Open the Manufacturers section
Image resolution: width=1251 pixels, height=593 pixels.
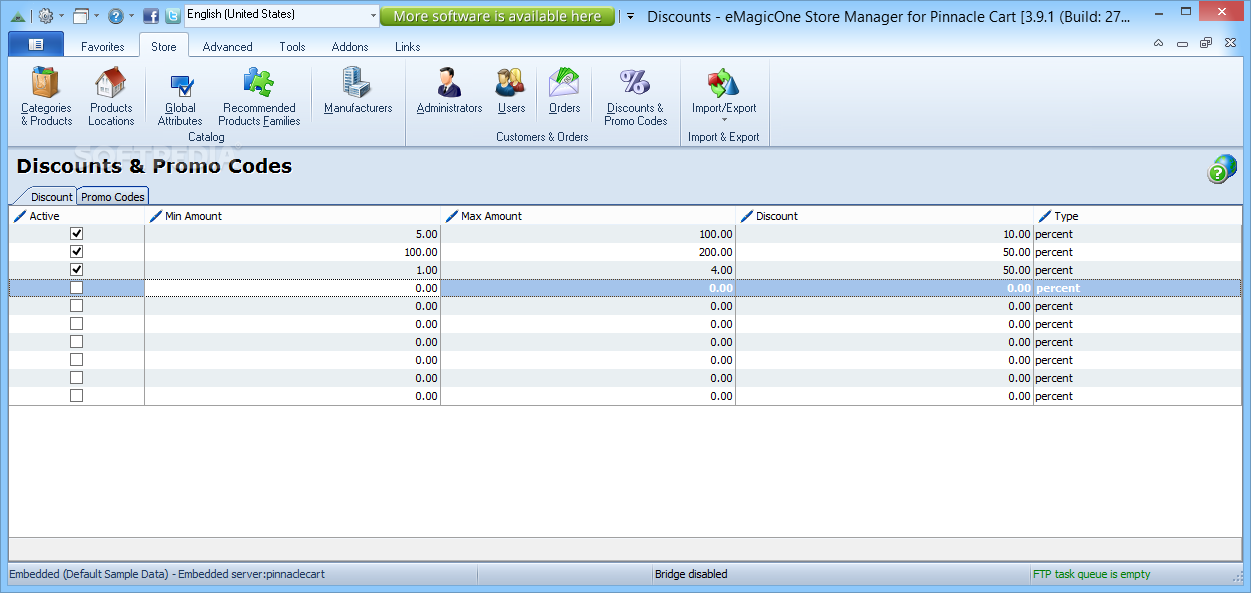click(x=358, y=91)
